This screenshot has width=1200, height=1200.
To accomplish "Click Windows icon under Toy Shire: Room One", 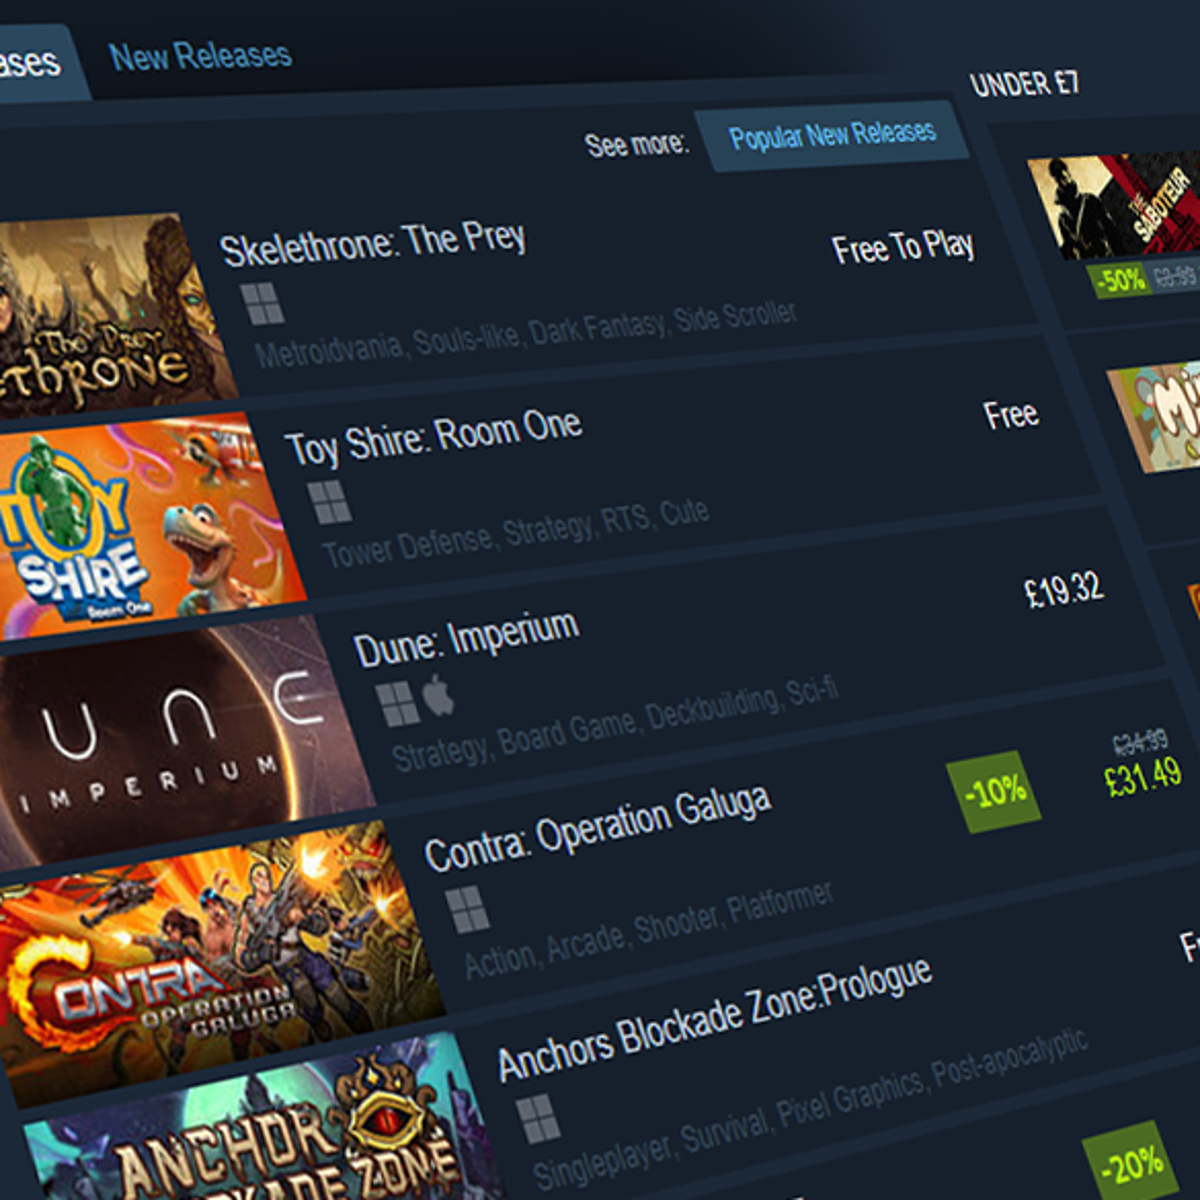I will point(329,502).
